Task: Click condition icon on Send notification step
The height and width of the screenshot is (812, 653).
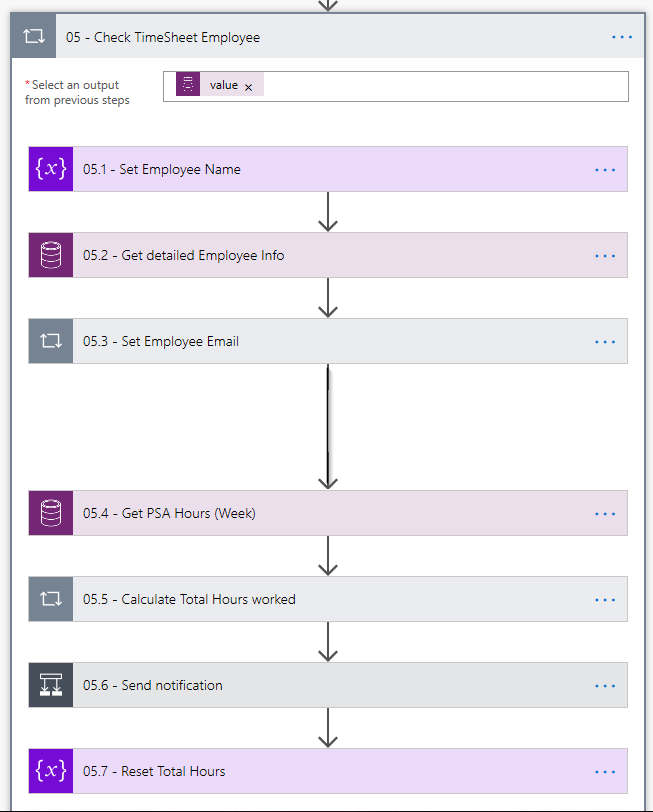Action: point(51,685)
